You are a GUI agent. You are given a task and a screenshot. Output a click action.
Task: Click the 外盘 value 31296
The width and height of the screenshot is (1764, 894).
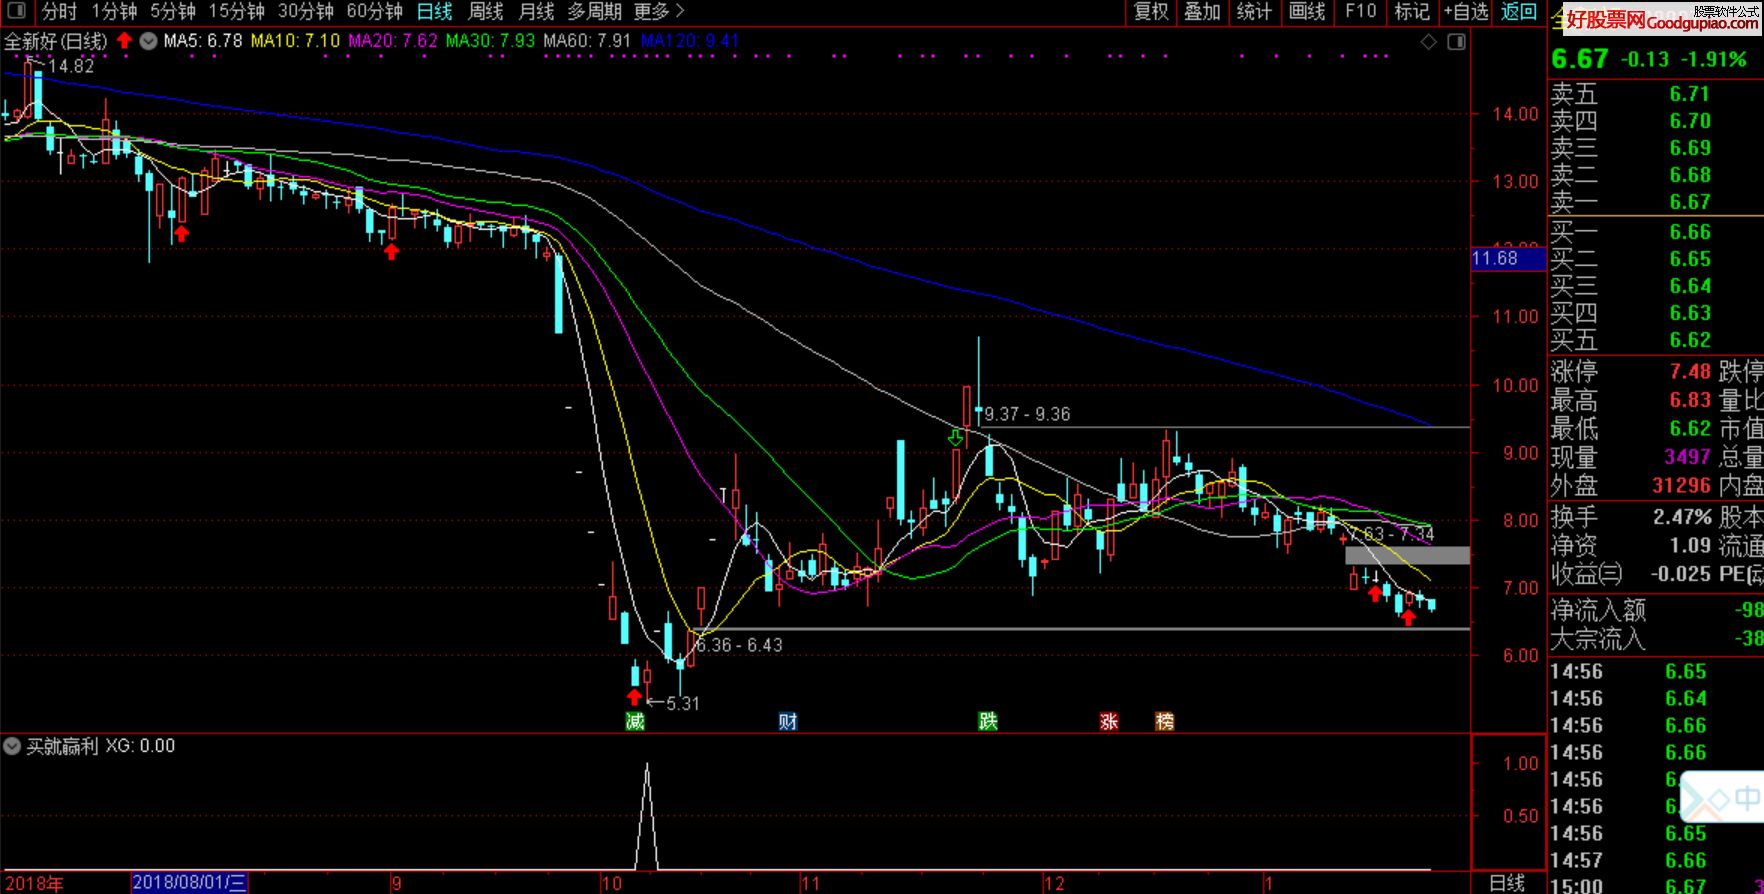pos(1682,486)
